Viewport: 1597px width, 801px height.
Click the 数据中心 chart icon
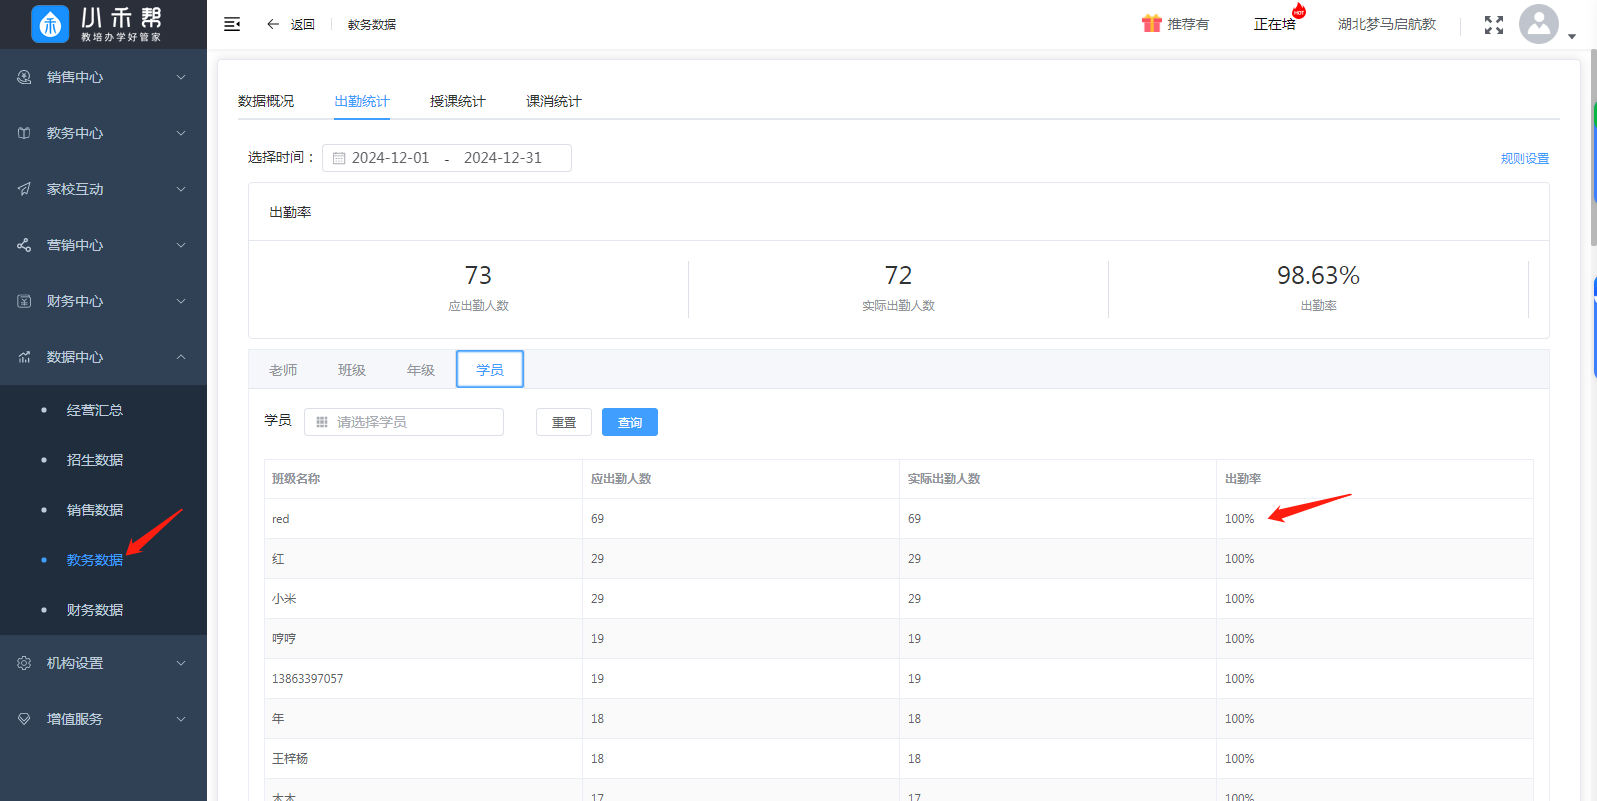tap(24, 357)
